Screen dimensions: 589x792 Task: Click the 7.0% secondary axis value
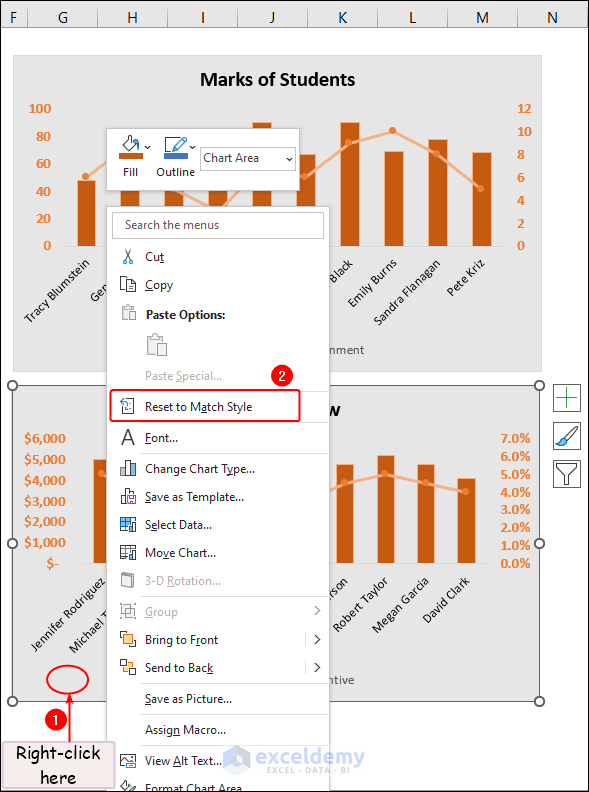pyautogui.click(x=515, y=438)
